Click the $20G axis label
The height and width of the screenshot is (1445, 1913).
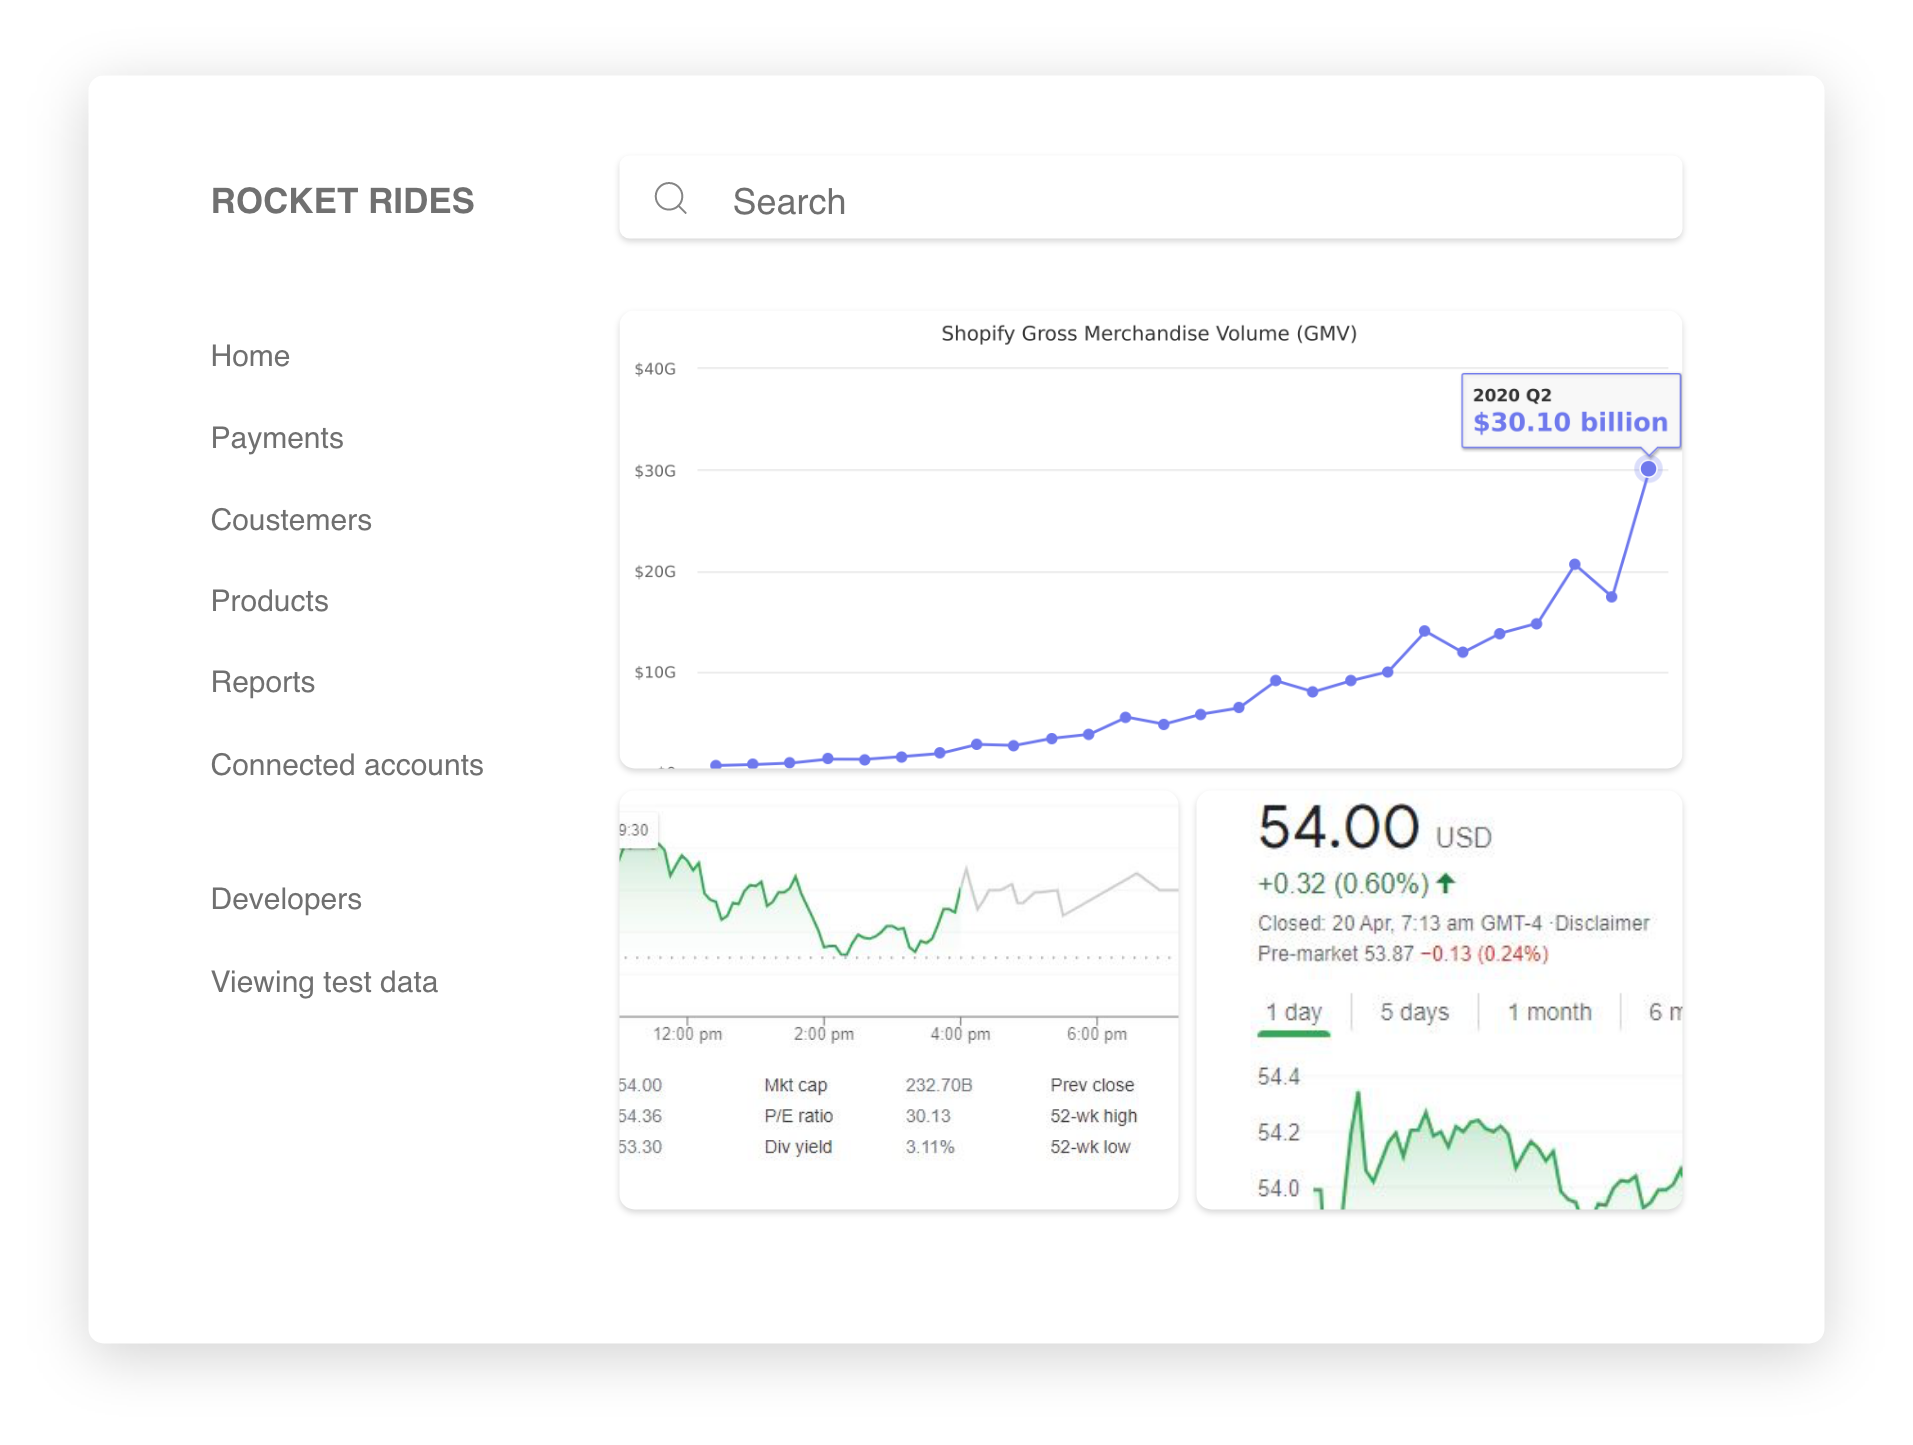[x=655, y=572]
